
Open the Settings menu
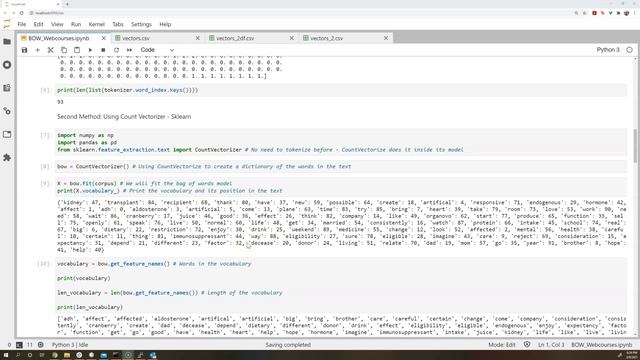pyautogui.click(x=141, y=24)
